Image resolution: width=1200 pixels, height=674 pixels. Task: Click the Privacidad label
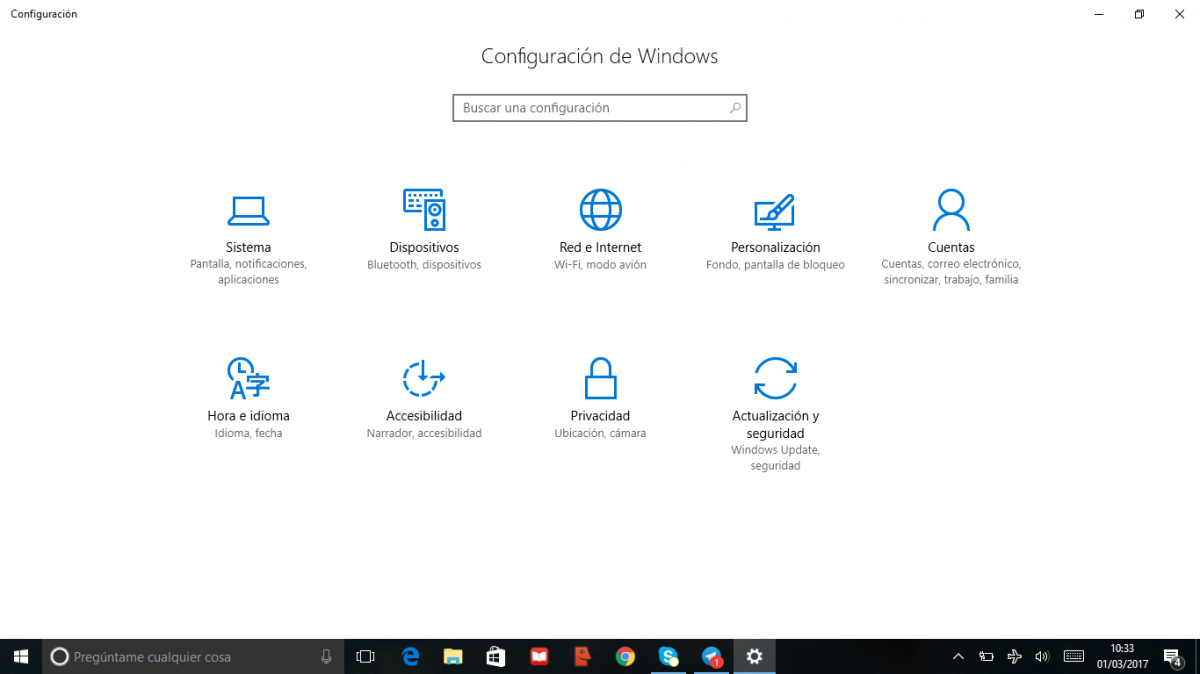coord(600,416)
